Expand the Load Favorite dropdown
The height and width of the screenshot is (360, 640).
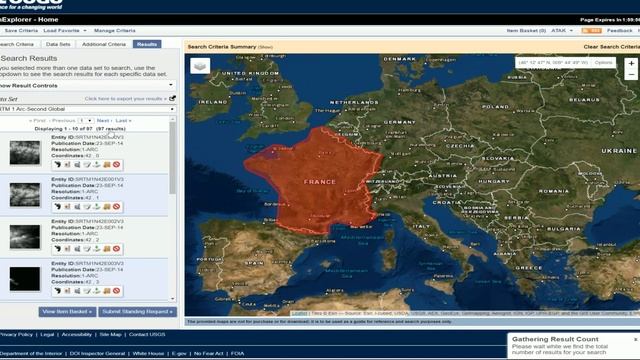point(65,31)
